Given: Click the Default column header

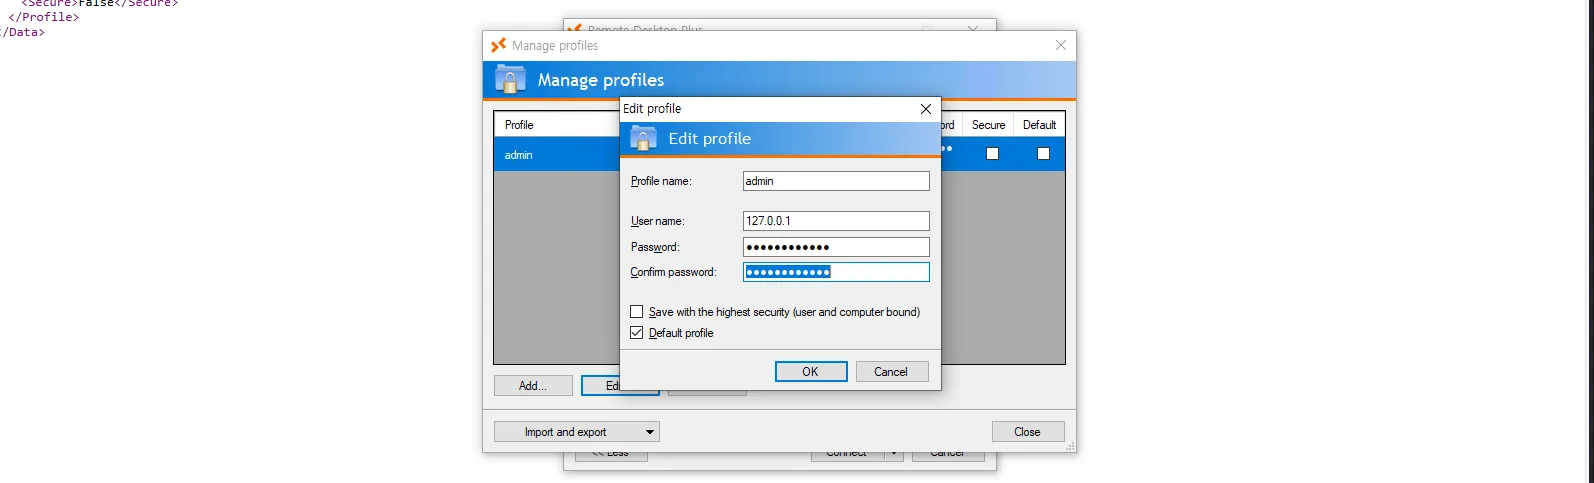Looking at the screenshot, I should point(1040,125).
